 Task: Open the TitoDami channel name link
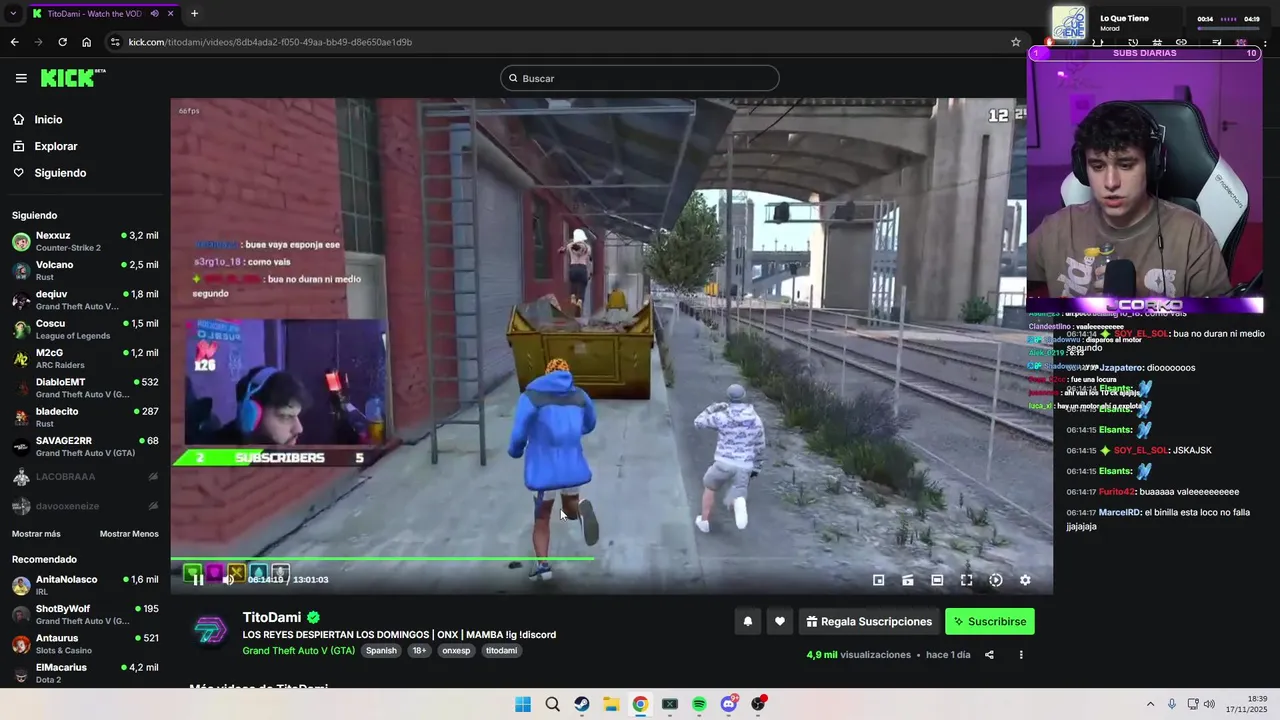(272, 617)
